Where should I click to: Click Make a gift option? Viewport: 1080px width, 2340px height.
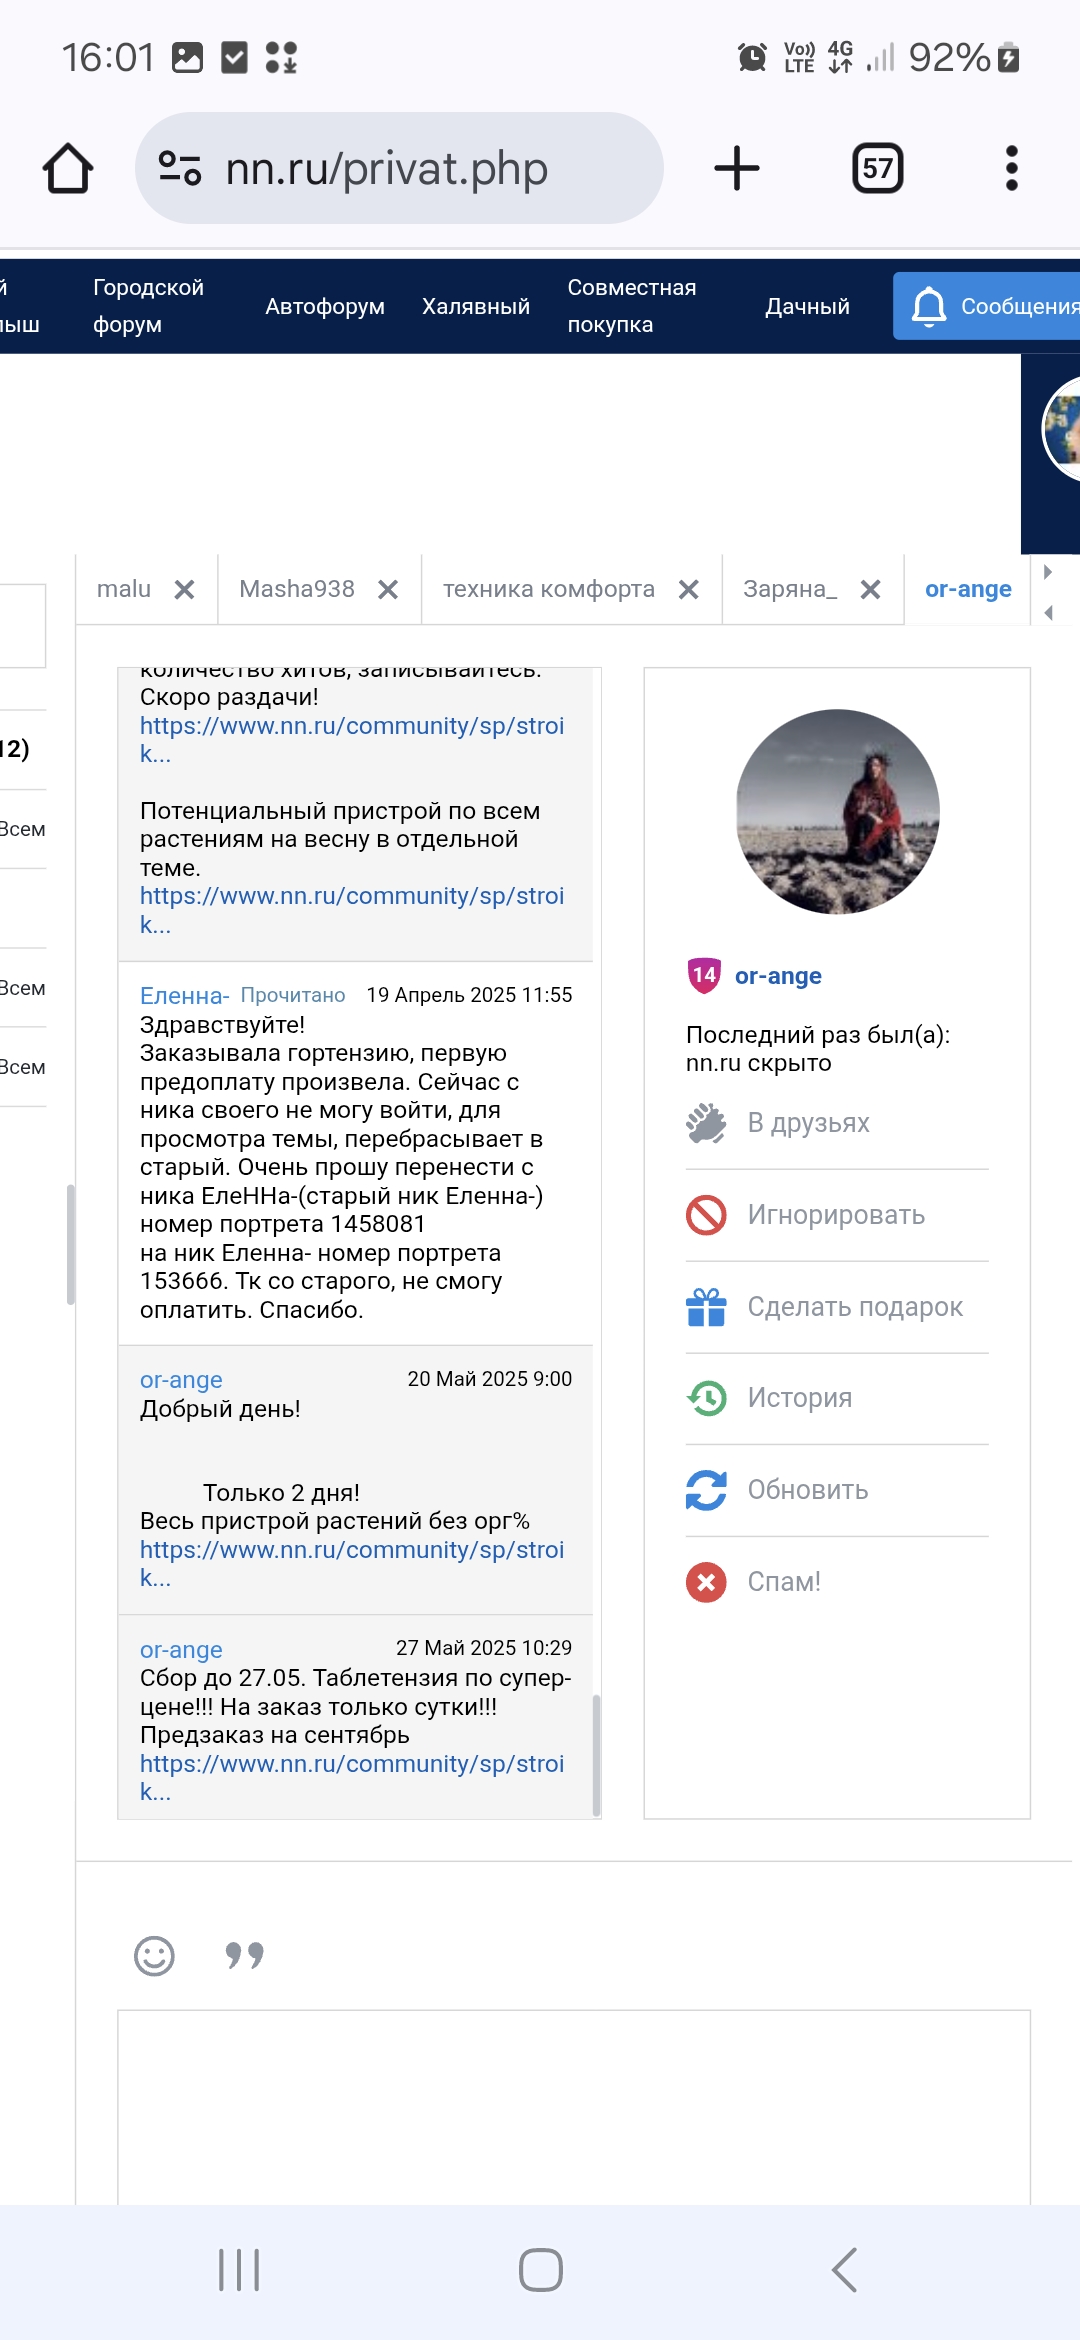(854, 1307)
